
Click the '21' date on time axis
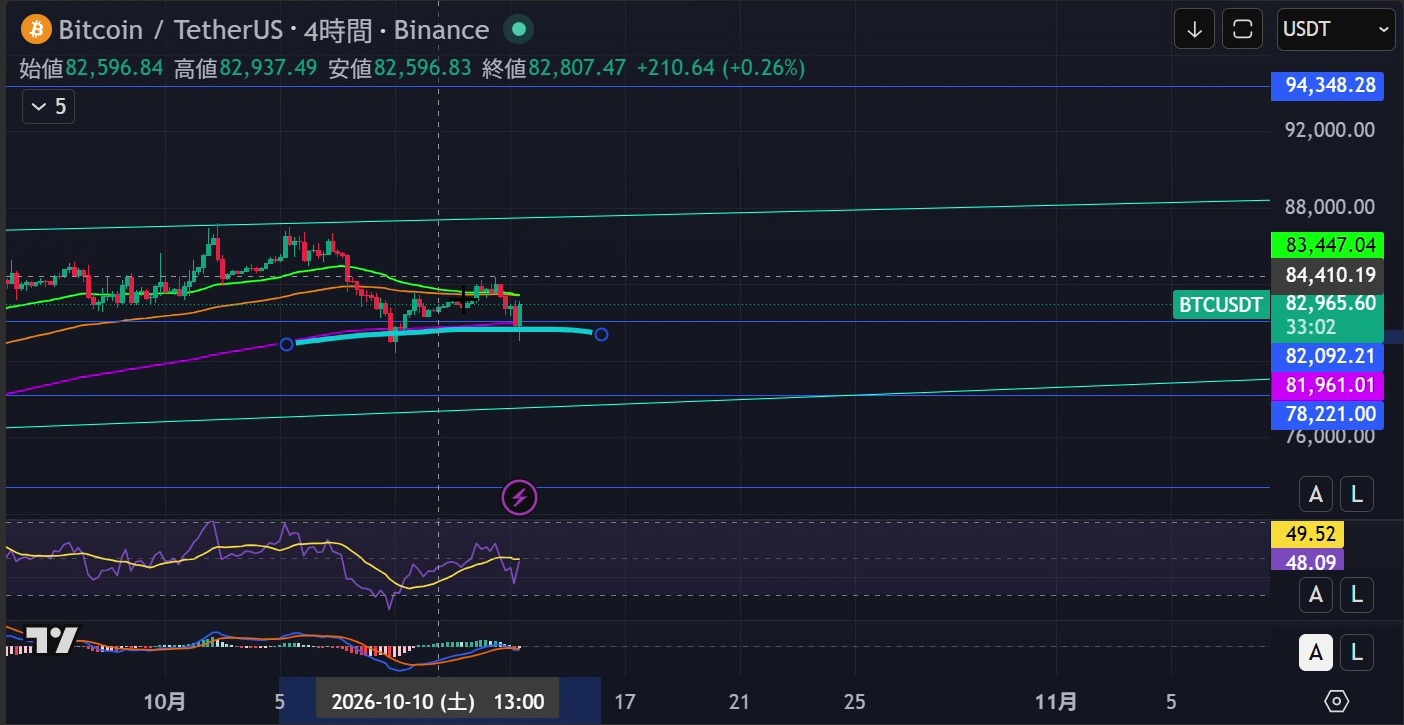pyautogui.click(x=739, y=701)
